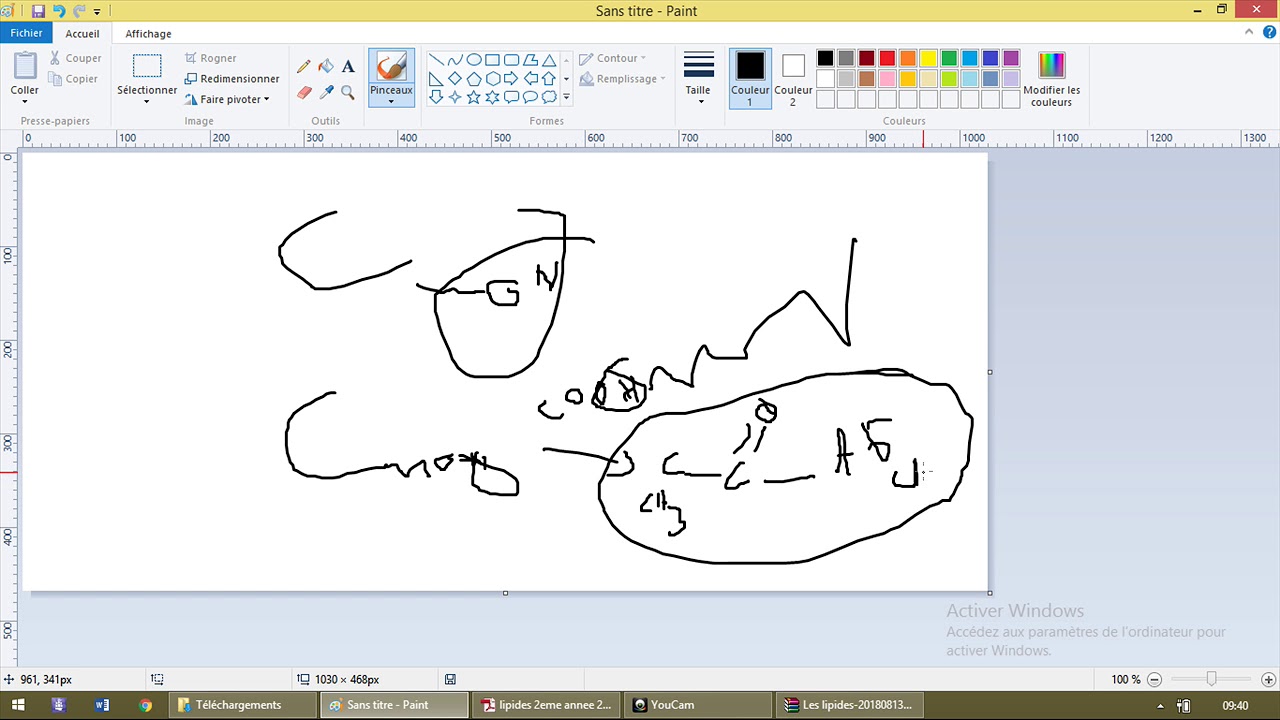1280x720 pixels.
Task: Expand the shapes gallery More arrow
Action: 566,97
